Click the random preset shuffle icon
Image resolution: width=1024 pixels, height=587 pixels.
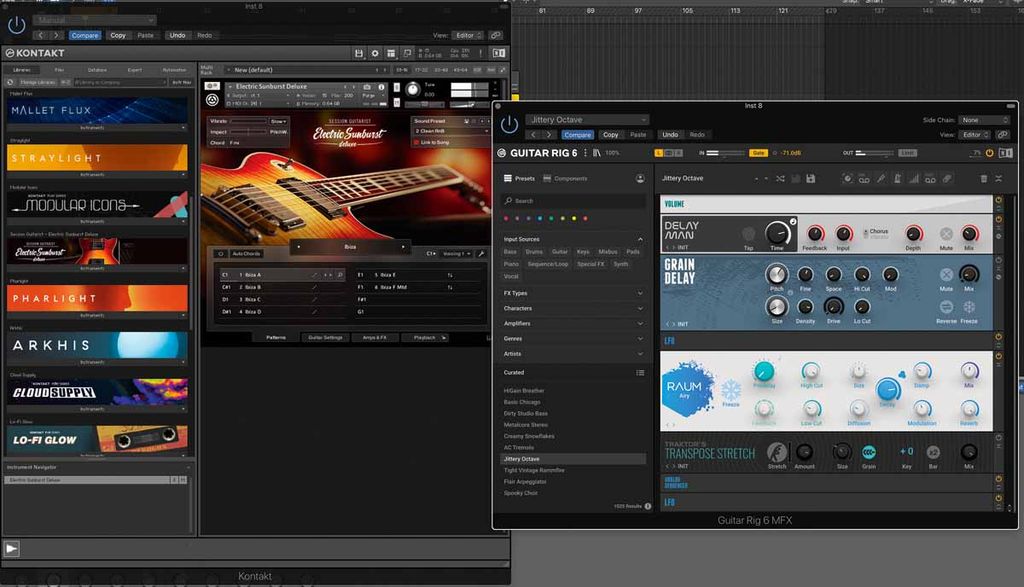pos(779,178)
